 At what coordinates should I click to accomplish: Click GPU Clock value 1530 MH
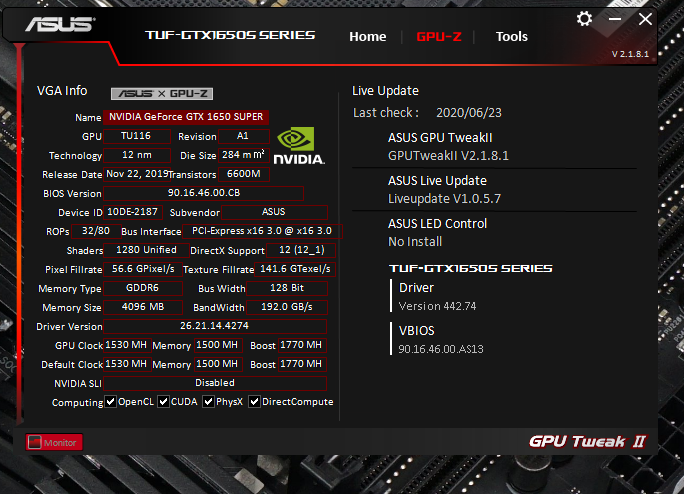click(127, 345)
